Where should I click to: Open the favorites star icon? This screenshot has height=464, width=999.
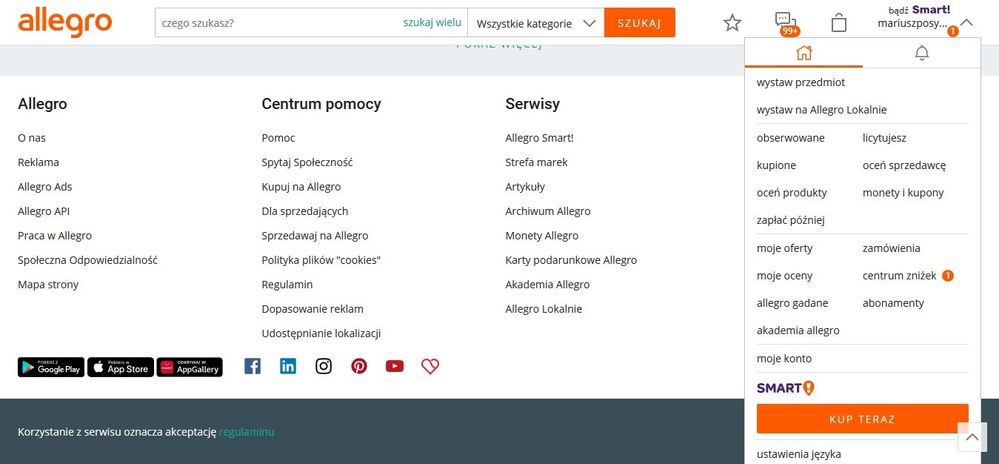coord(733,22)
